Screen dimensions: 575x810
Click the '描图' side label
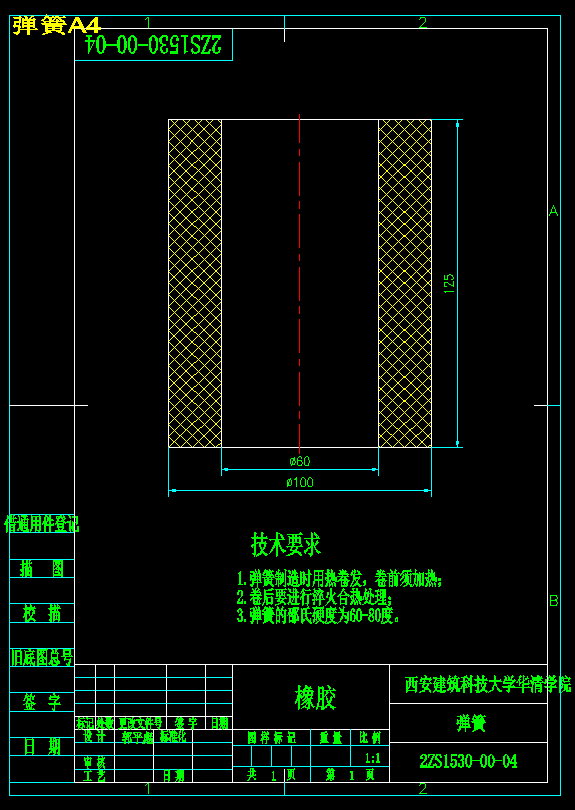click(42, 569)
